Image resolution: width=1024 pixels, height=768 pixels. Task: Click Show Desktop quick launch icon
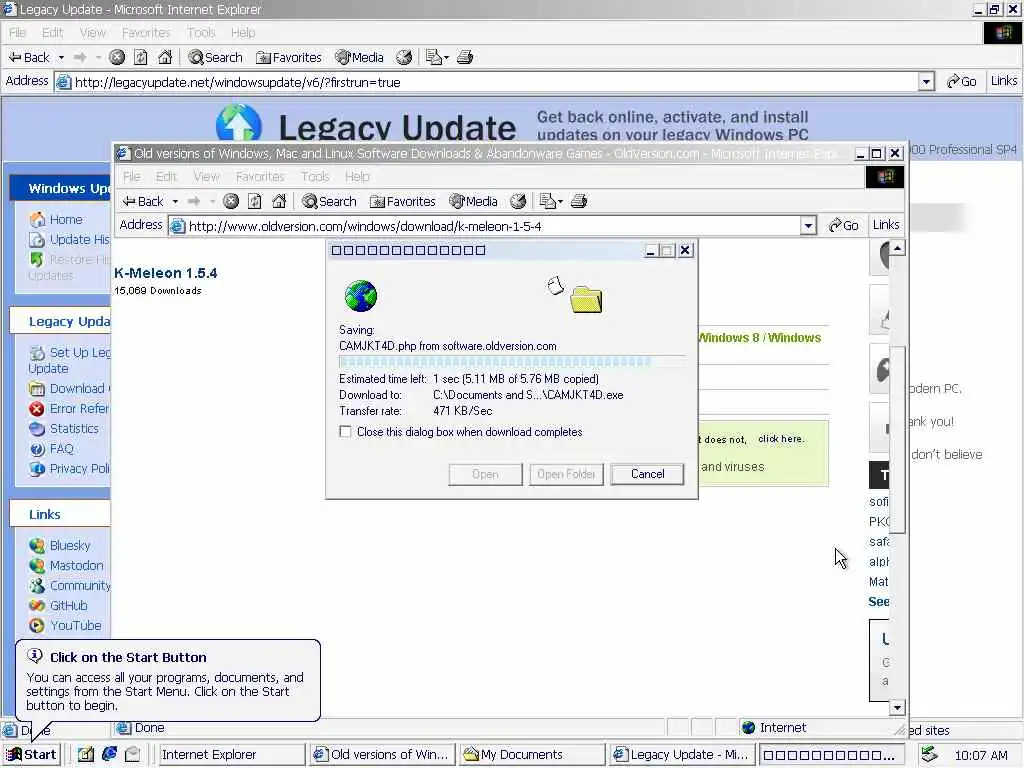(86, 754)
